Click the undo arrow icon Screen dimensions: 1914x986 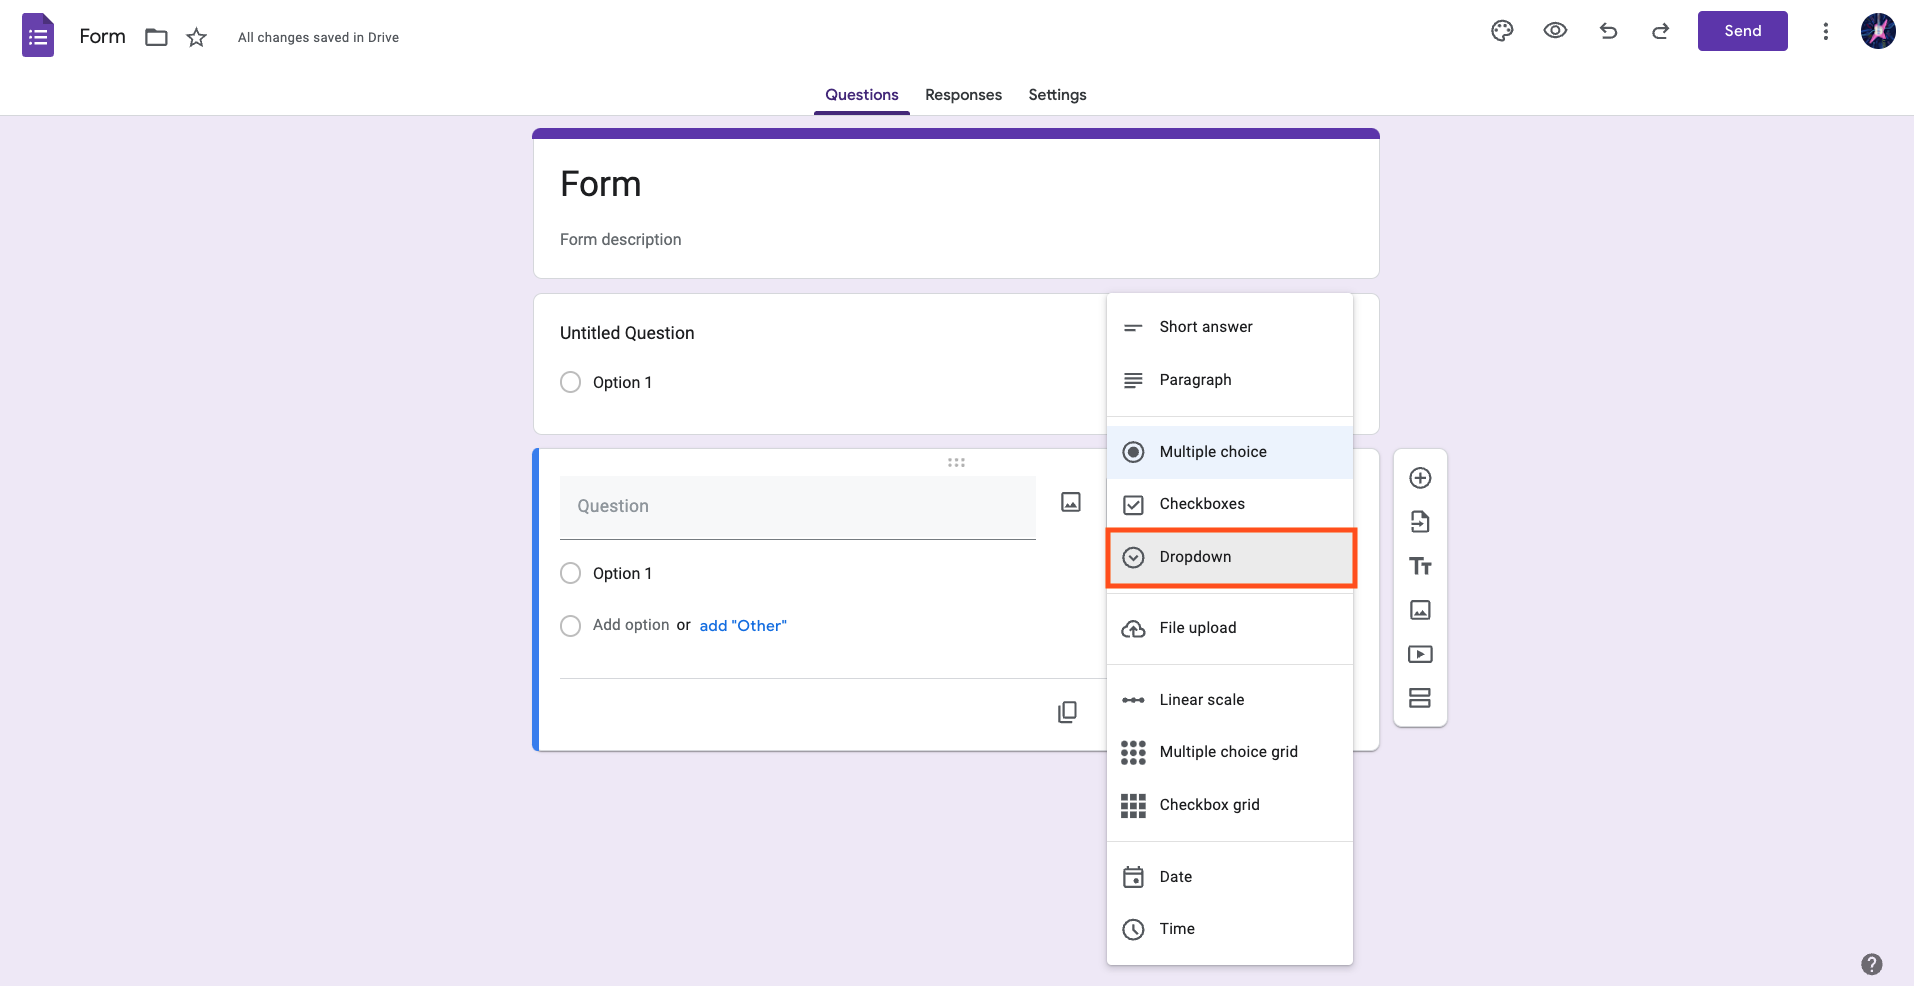point(1608,31)
